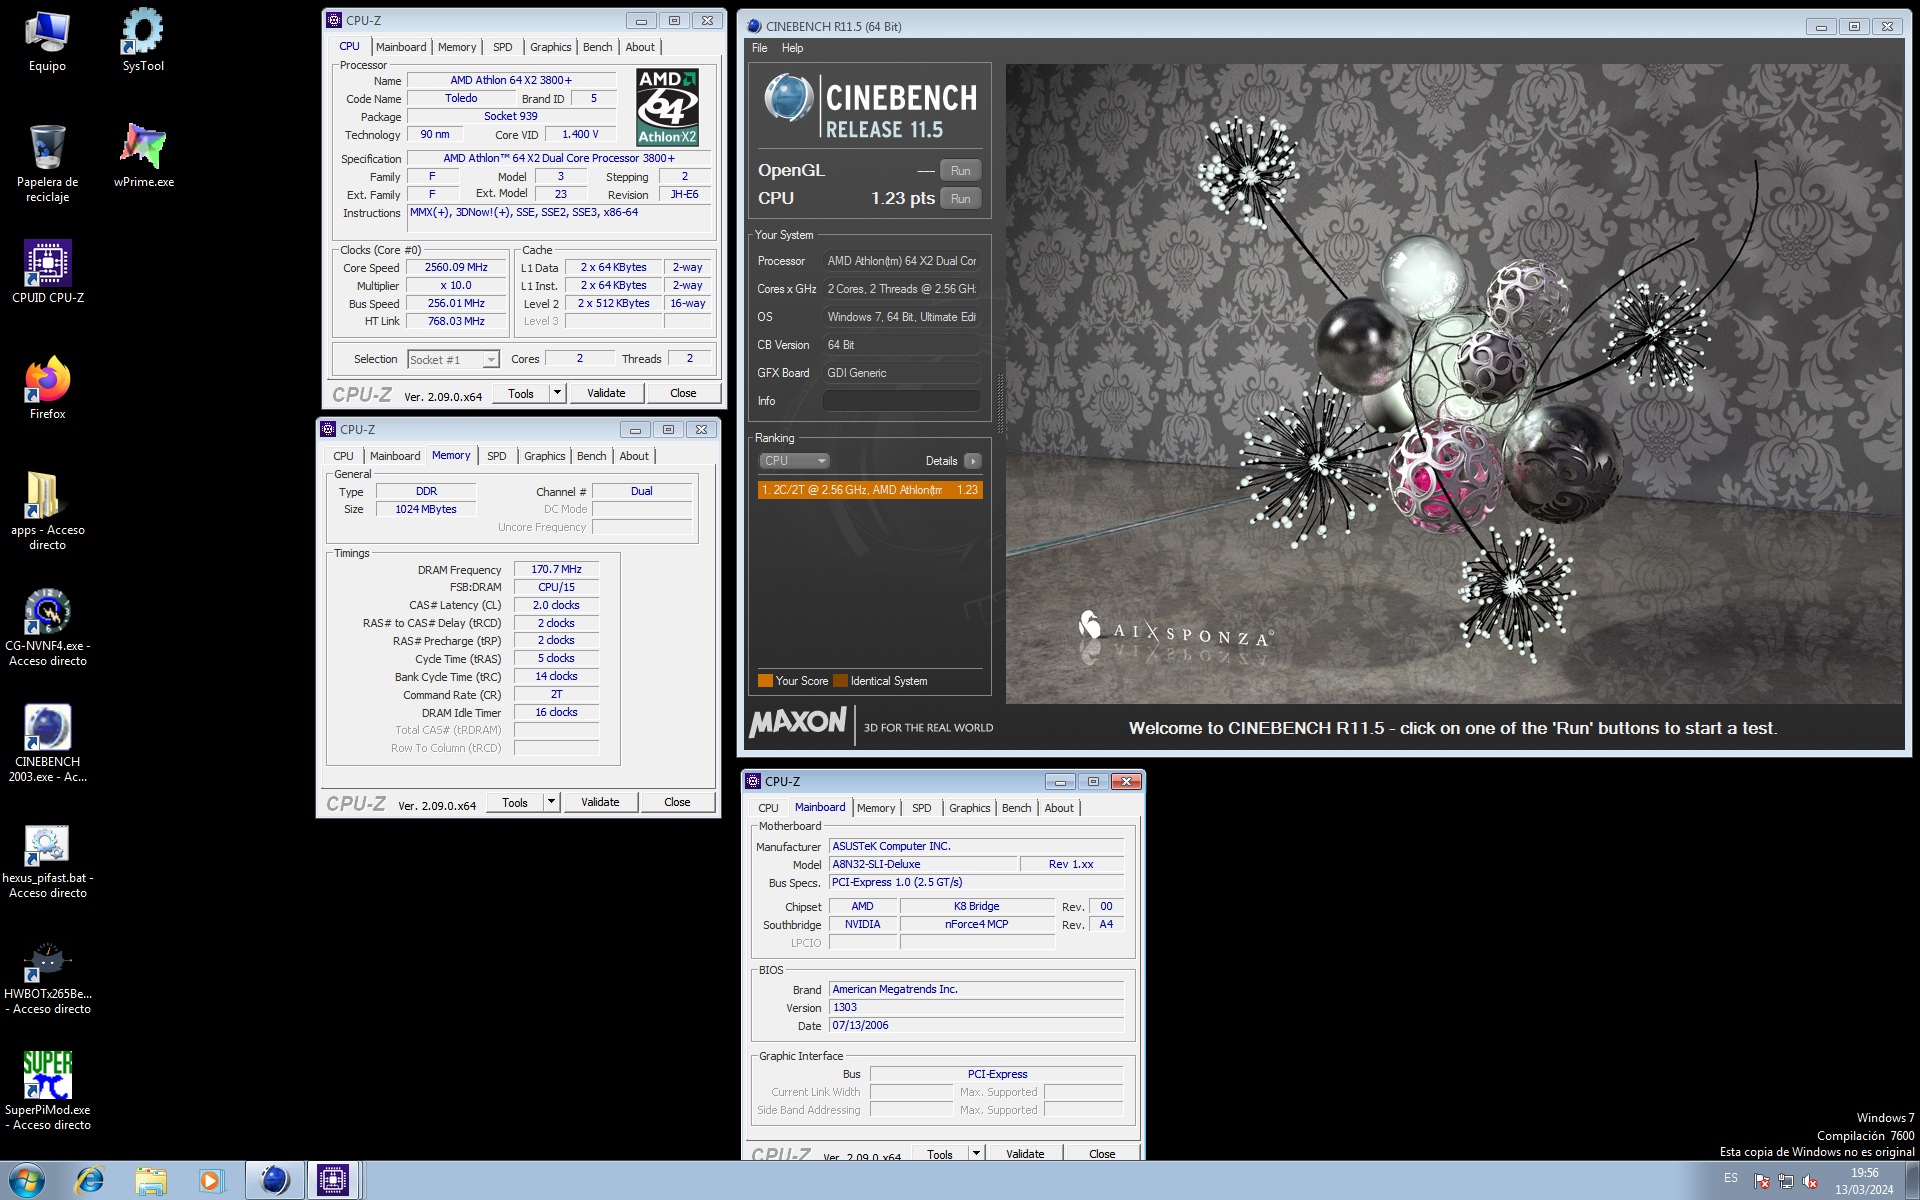Open the SysTool desktop shortcut
This screenshot has height=1200, width=1920.
point(143,42)
